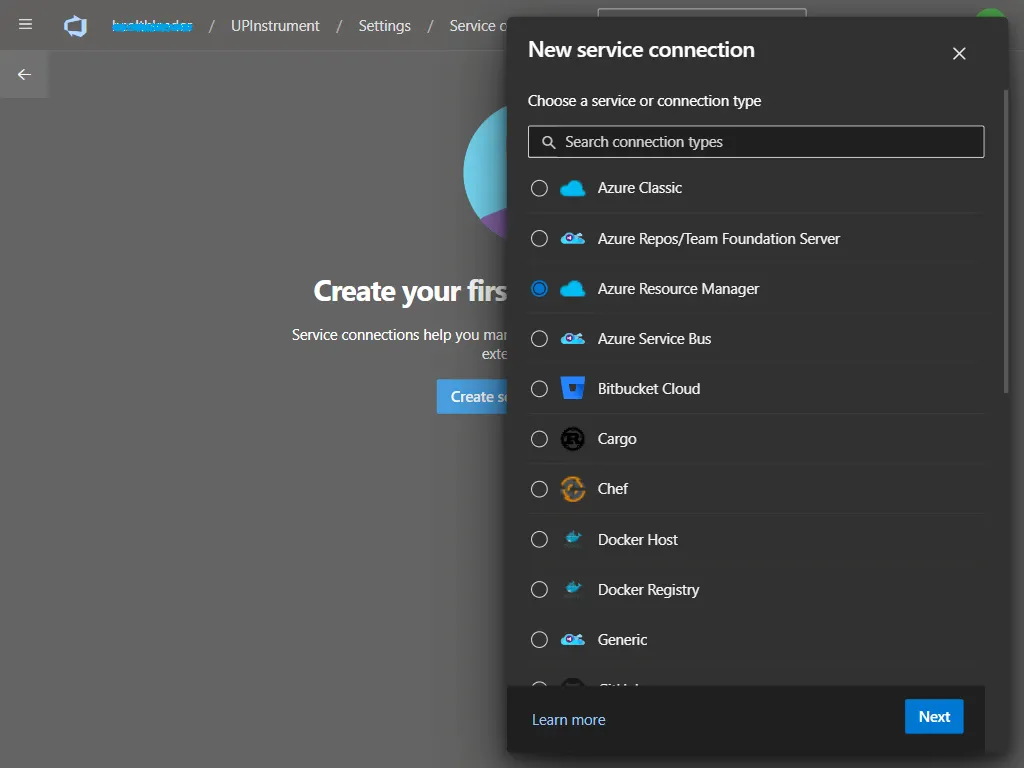Select the Azure Resource Manager radio button

pyautogui.click(x=539, y=289)
